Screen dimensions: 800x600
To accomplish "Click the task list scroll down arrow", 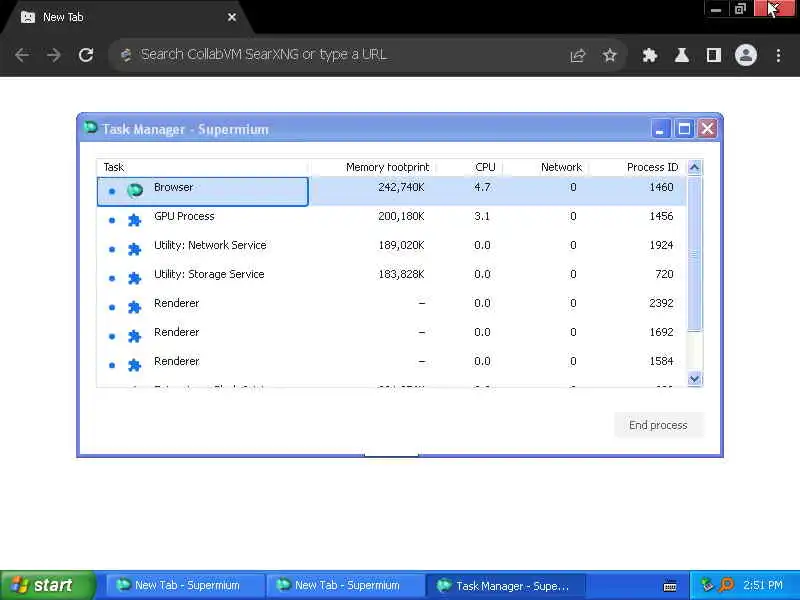I will click(694, 379).
